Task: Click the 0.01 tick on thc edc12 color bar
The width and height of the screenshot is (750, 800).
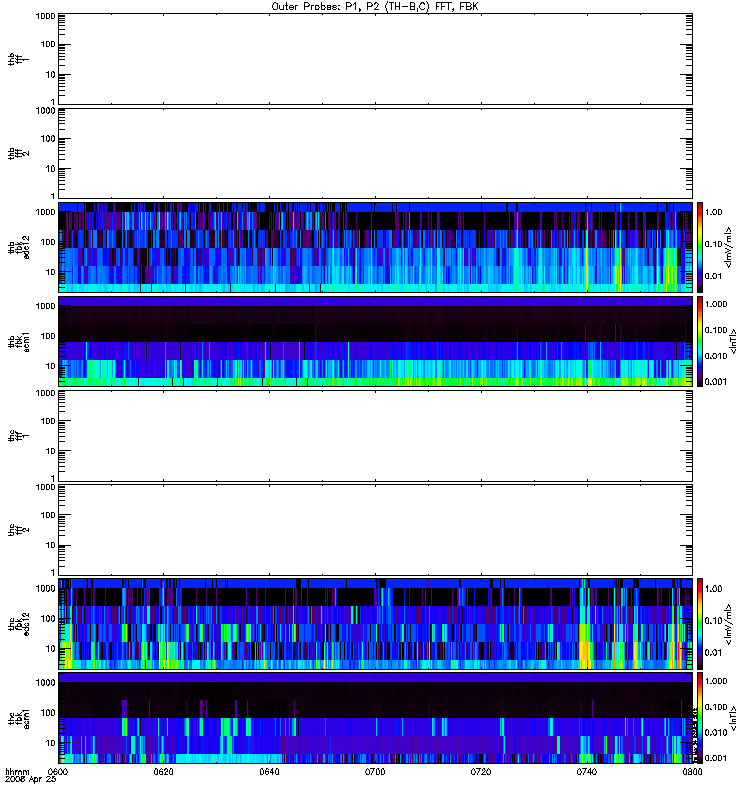Action: pos(713,653)
